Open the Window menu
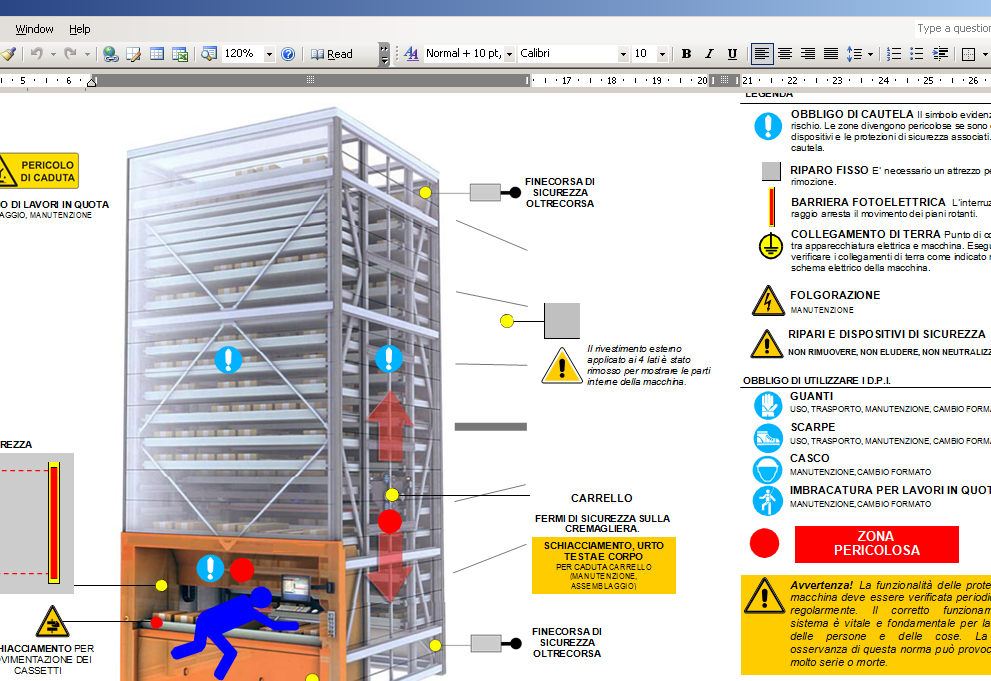Screen dimensions: 991x681 (x=35, y=29)
